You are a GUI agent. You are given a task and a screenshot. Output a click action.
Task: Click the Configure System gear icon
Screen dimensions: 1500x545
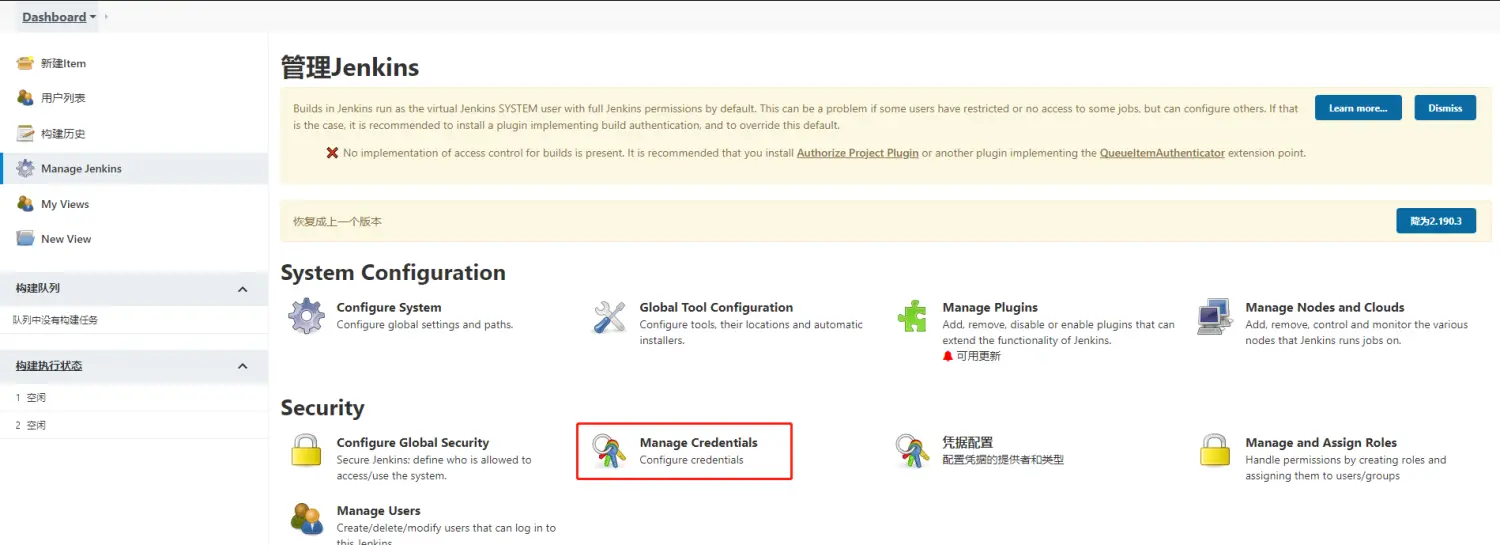pos(306,316)
